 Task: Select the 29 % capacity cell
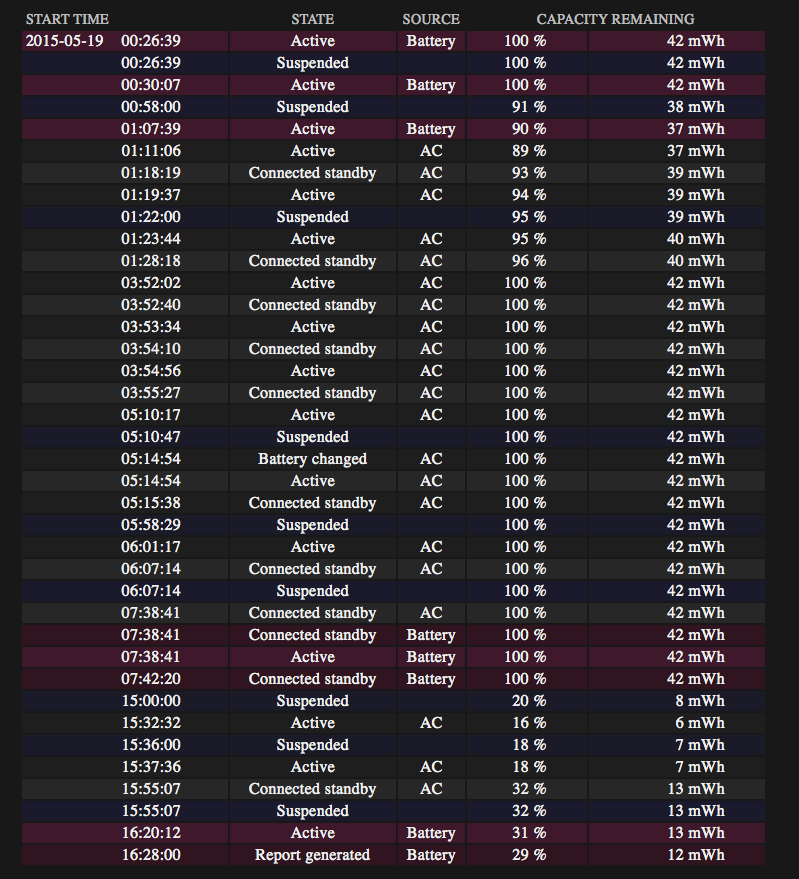(528, 855)
